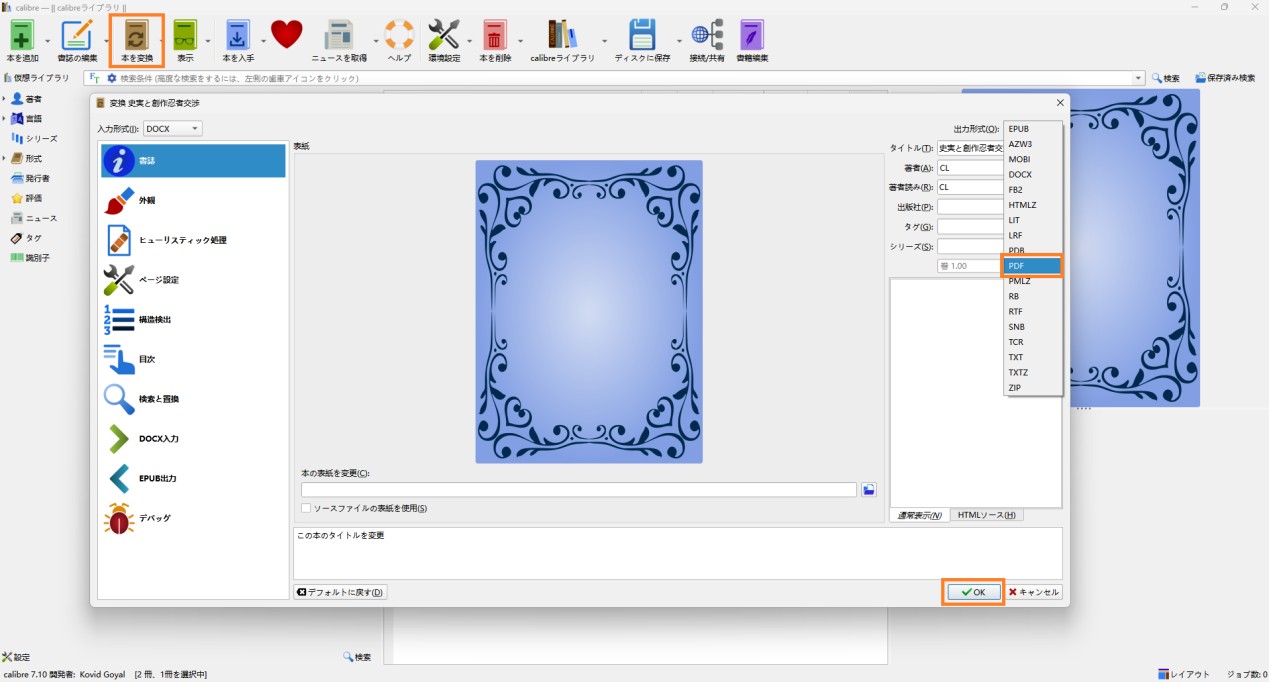
Task: Open the ヒューリスティック処理 section
Action: click(x=193, y=240)
